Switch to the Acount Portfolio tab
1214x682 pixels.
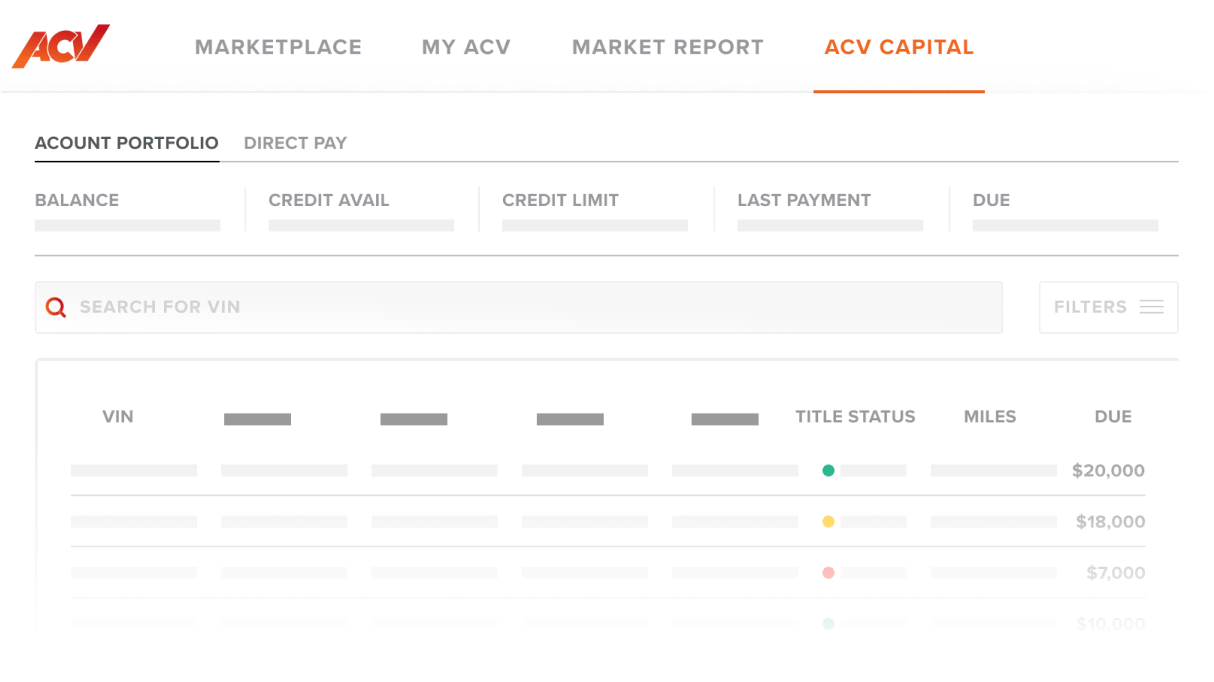pos(127,143)
